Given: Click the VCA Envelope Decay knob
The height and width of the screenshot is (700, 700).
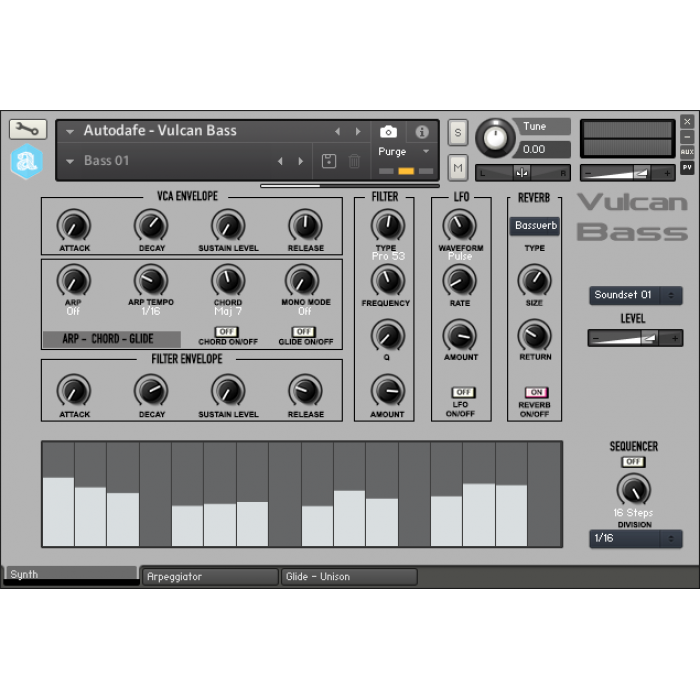Looking at the screenshot, I should click(151, 226).
